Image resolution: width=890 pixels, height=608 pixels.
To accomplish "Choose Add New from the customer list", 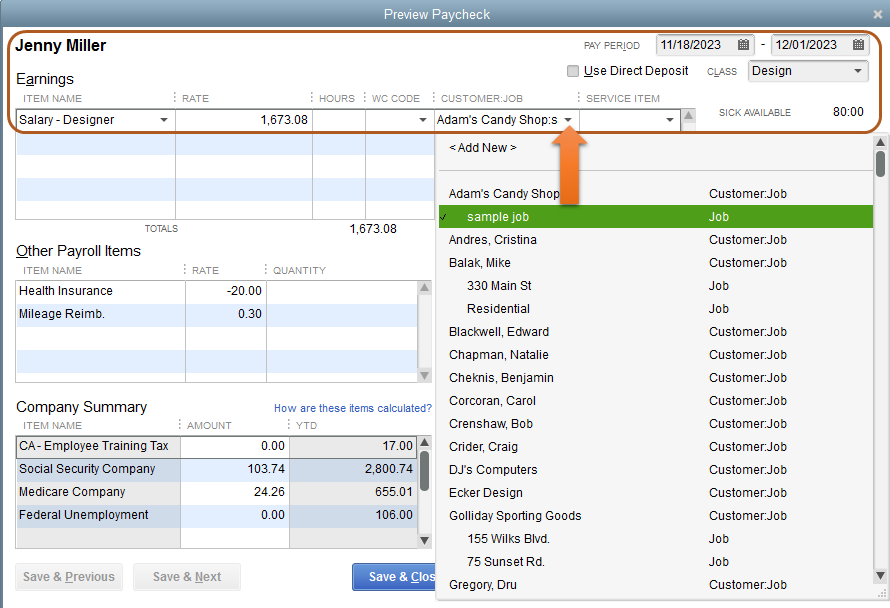I will (483, 148).
